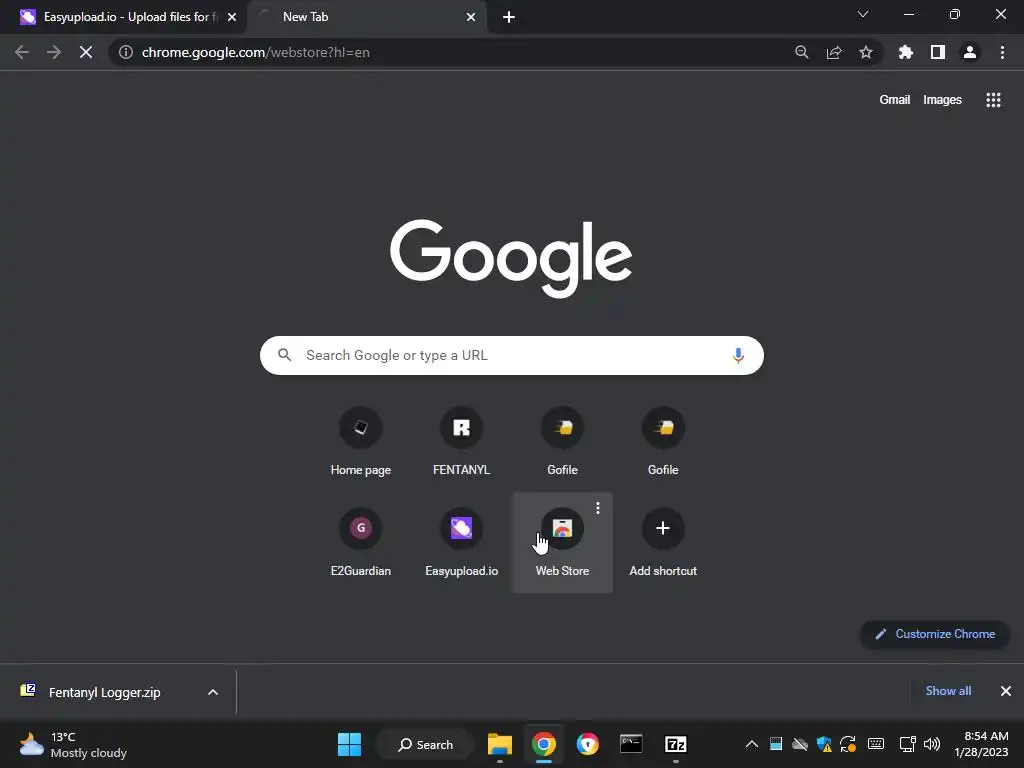Open Windows Start menu
Image resolution: width=1024 pixels, height=768 pixels.
tap(349, 744)
